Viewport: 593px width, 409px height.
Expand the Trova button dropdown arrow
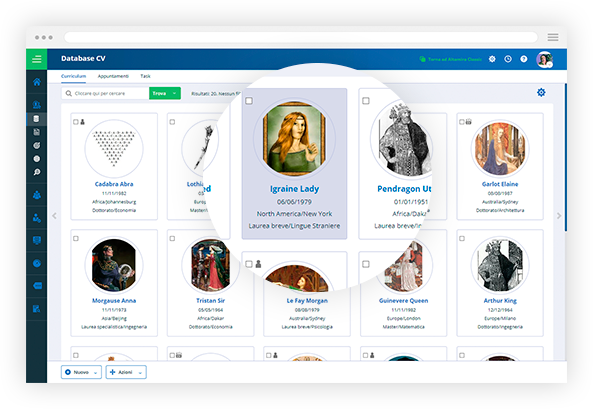174,93
